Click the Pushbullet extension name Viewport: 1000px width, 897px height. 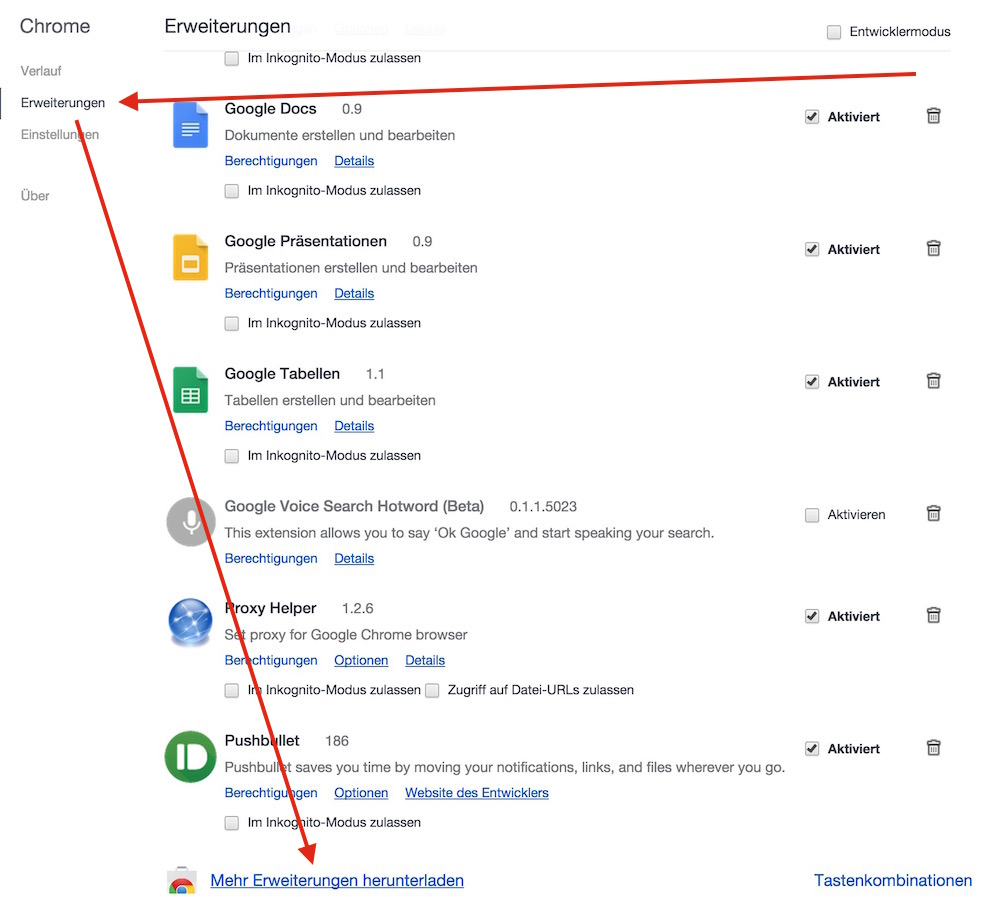[x=261, y=741]
